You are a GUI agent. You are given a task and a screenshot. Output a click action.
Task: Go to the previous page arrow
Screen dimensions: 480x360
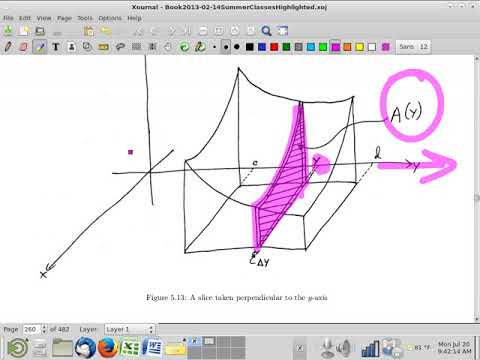coord(155,31)
